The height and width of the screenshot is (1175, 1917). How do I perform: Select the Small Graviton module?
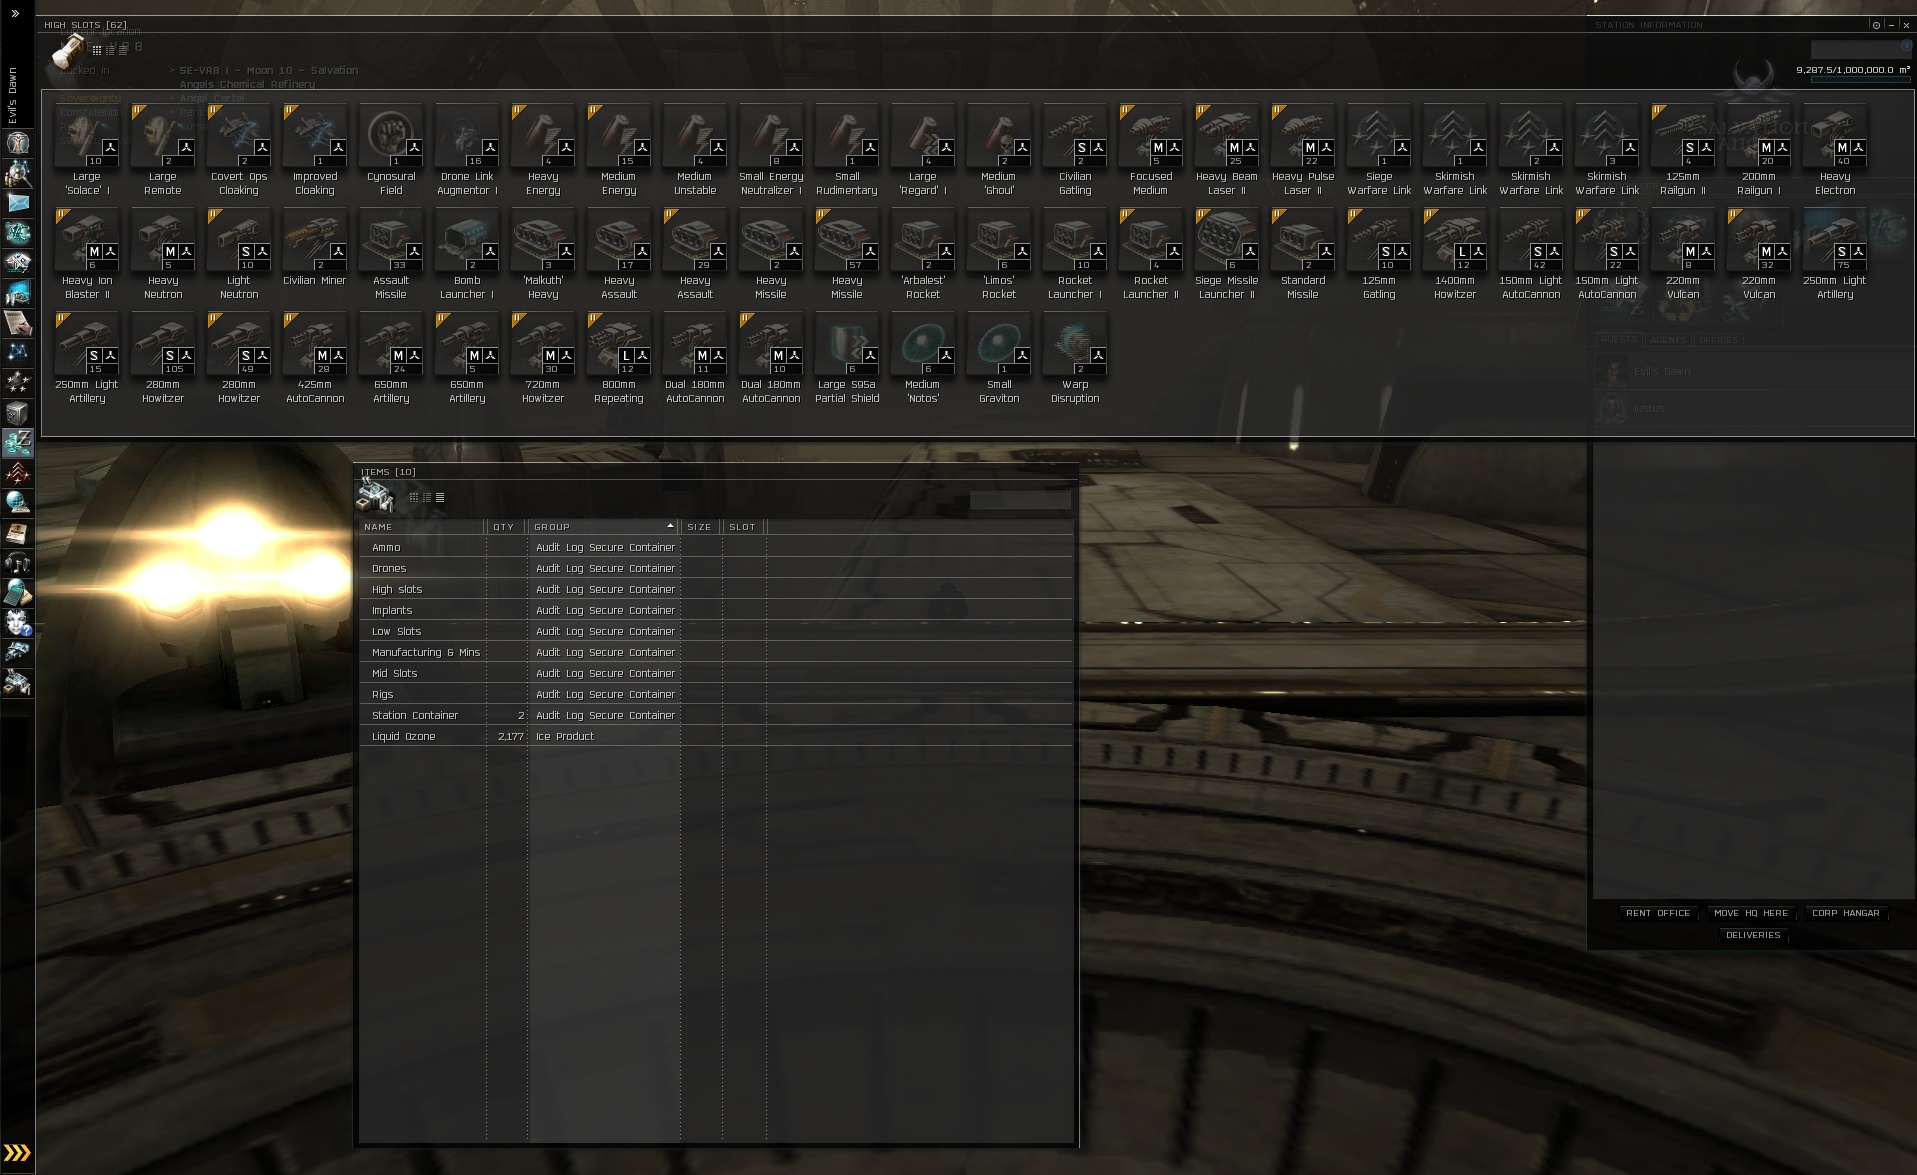click(999, 358)
